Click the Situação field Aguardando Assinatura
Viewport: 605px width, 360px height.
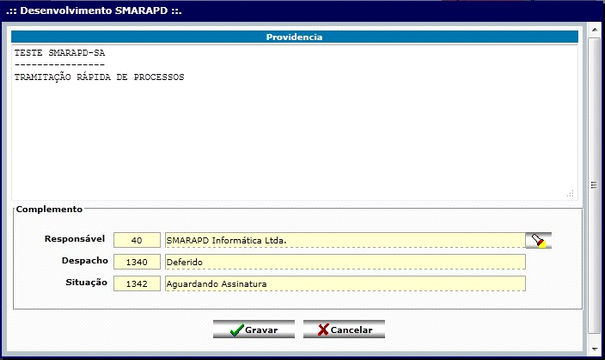coord(345,284)
